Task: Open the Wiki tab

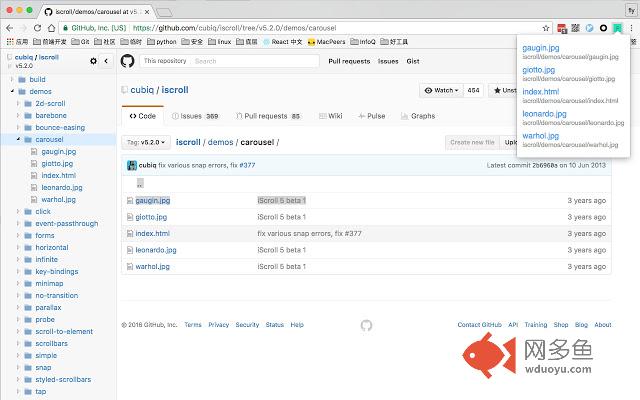Action: pos(331,116)
